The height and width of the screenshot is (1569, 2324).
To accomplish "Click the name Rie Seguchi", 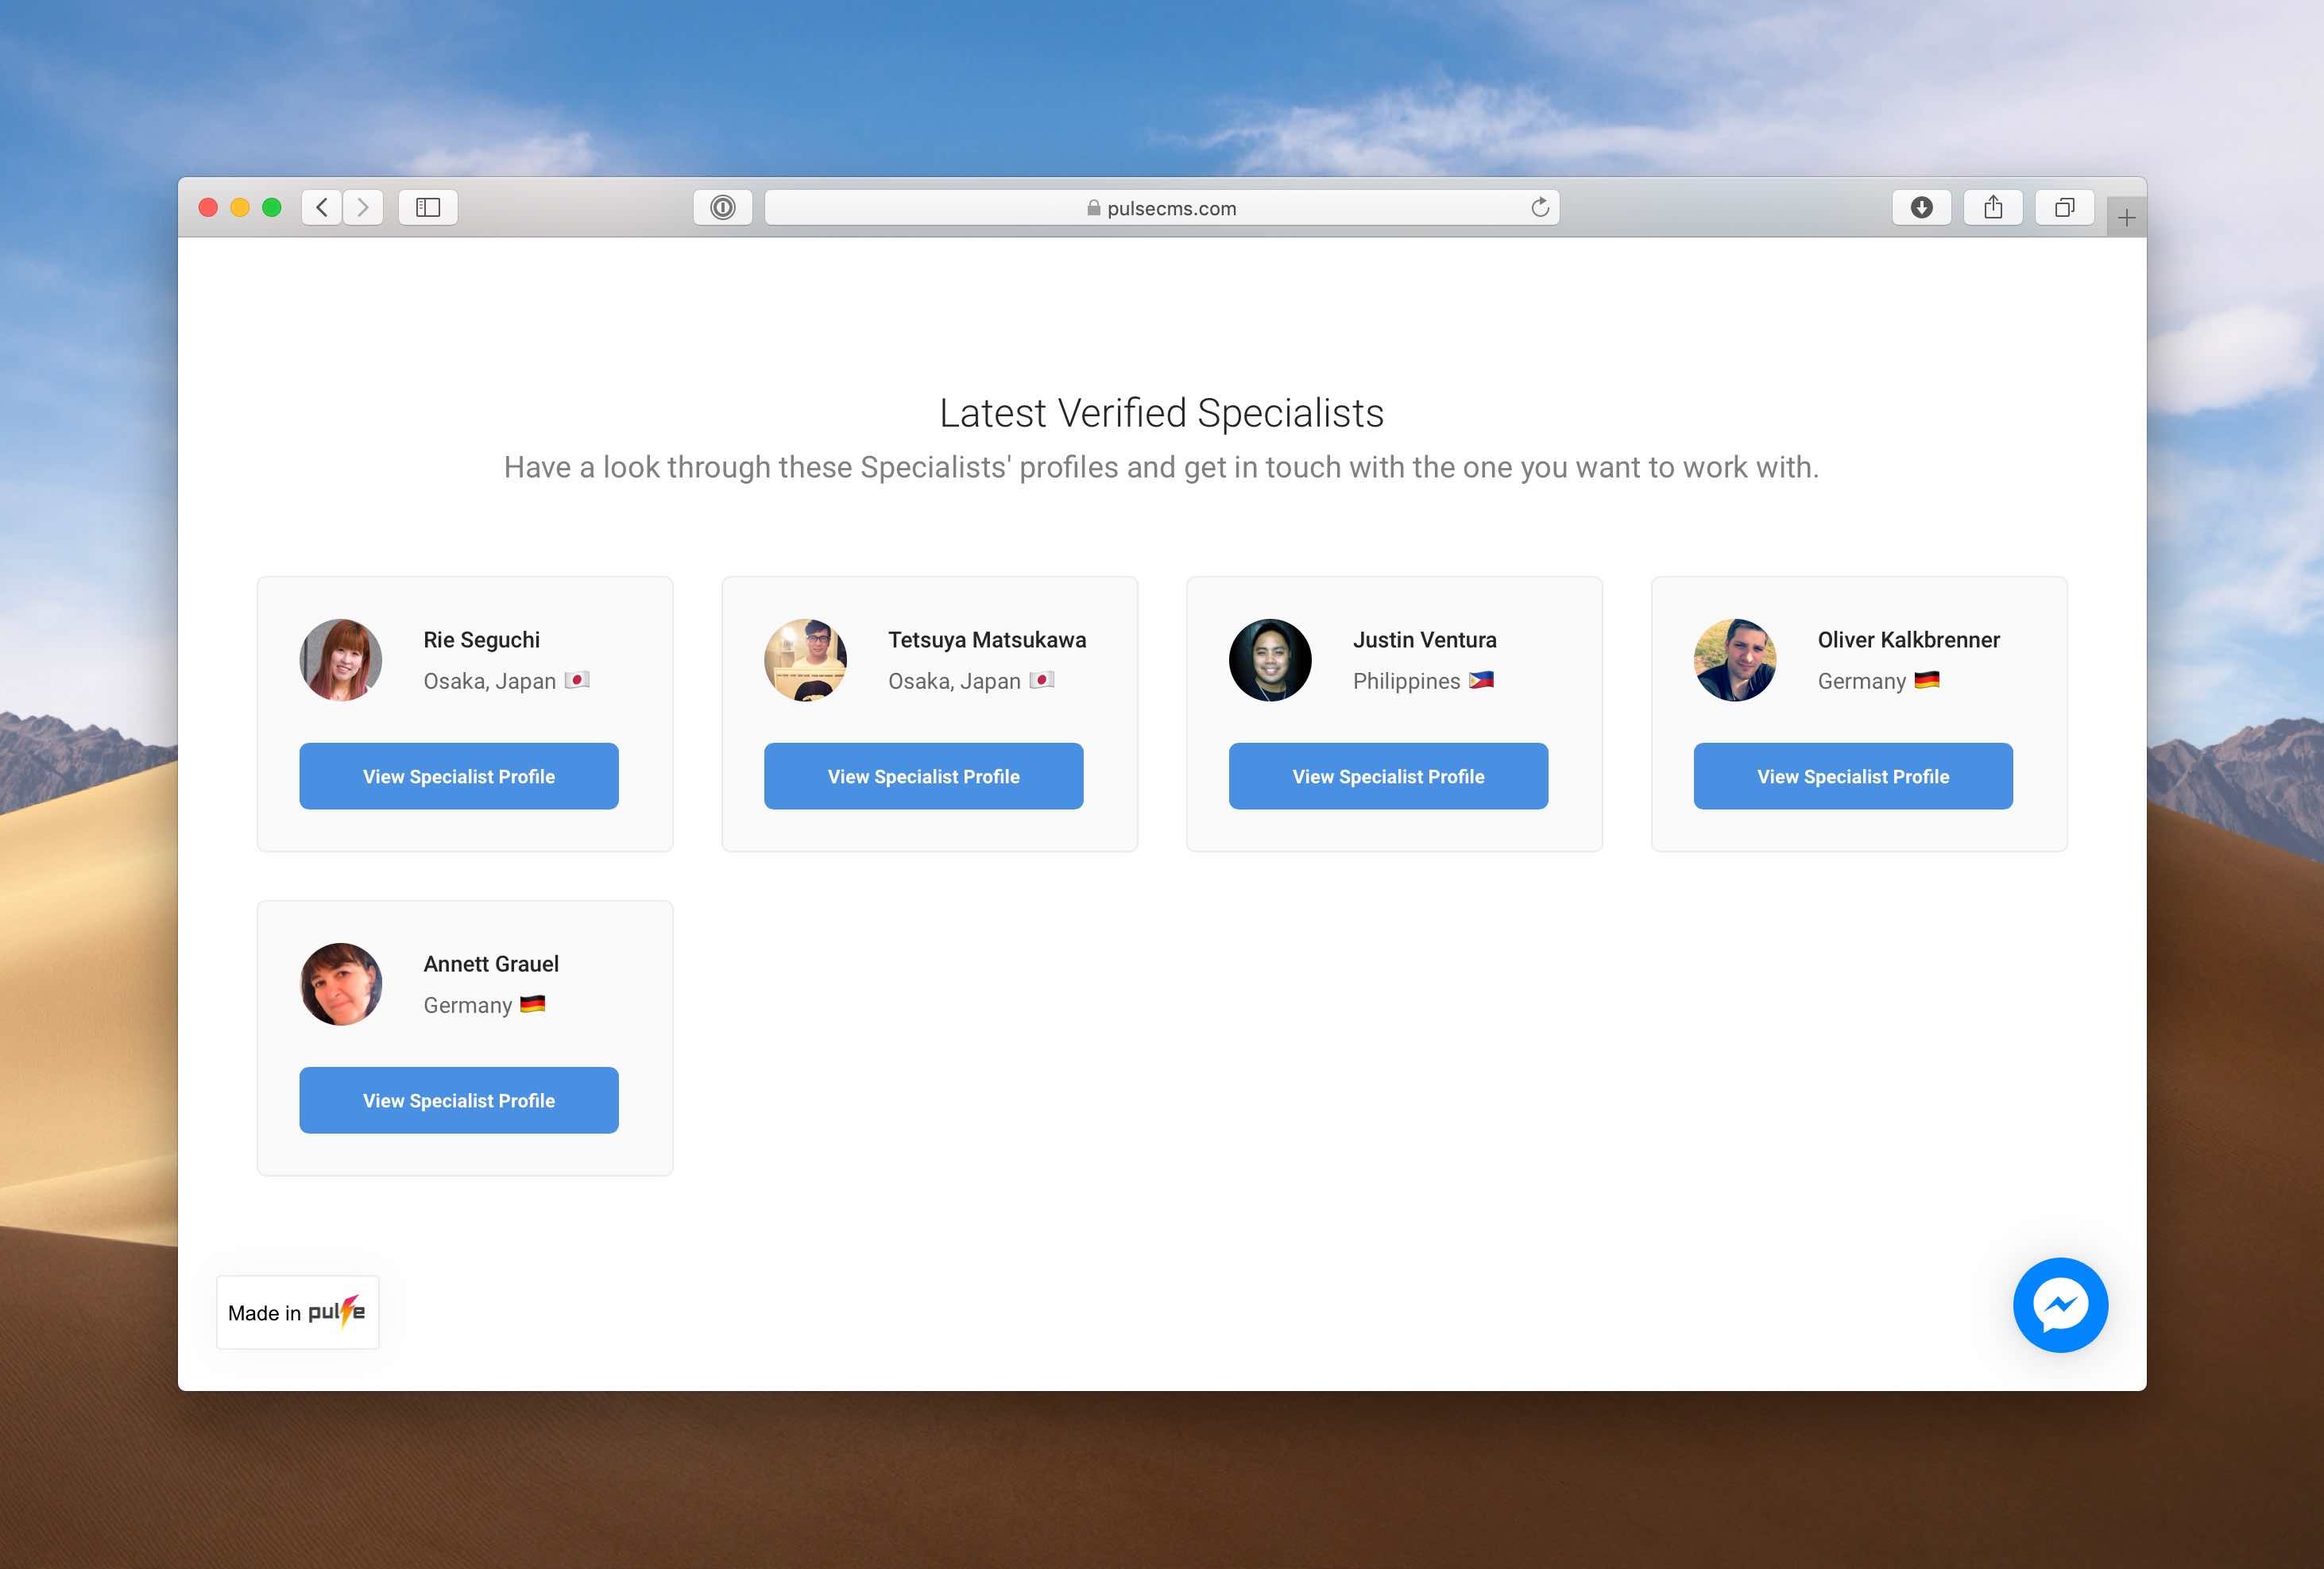I will [481, 640].
